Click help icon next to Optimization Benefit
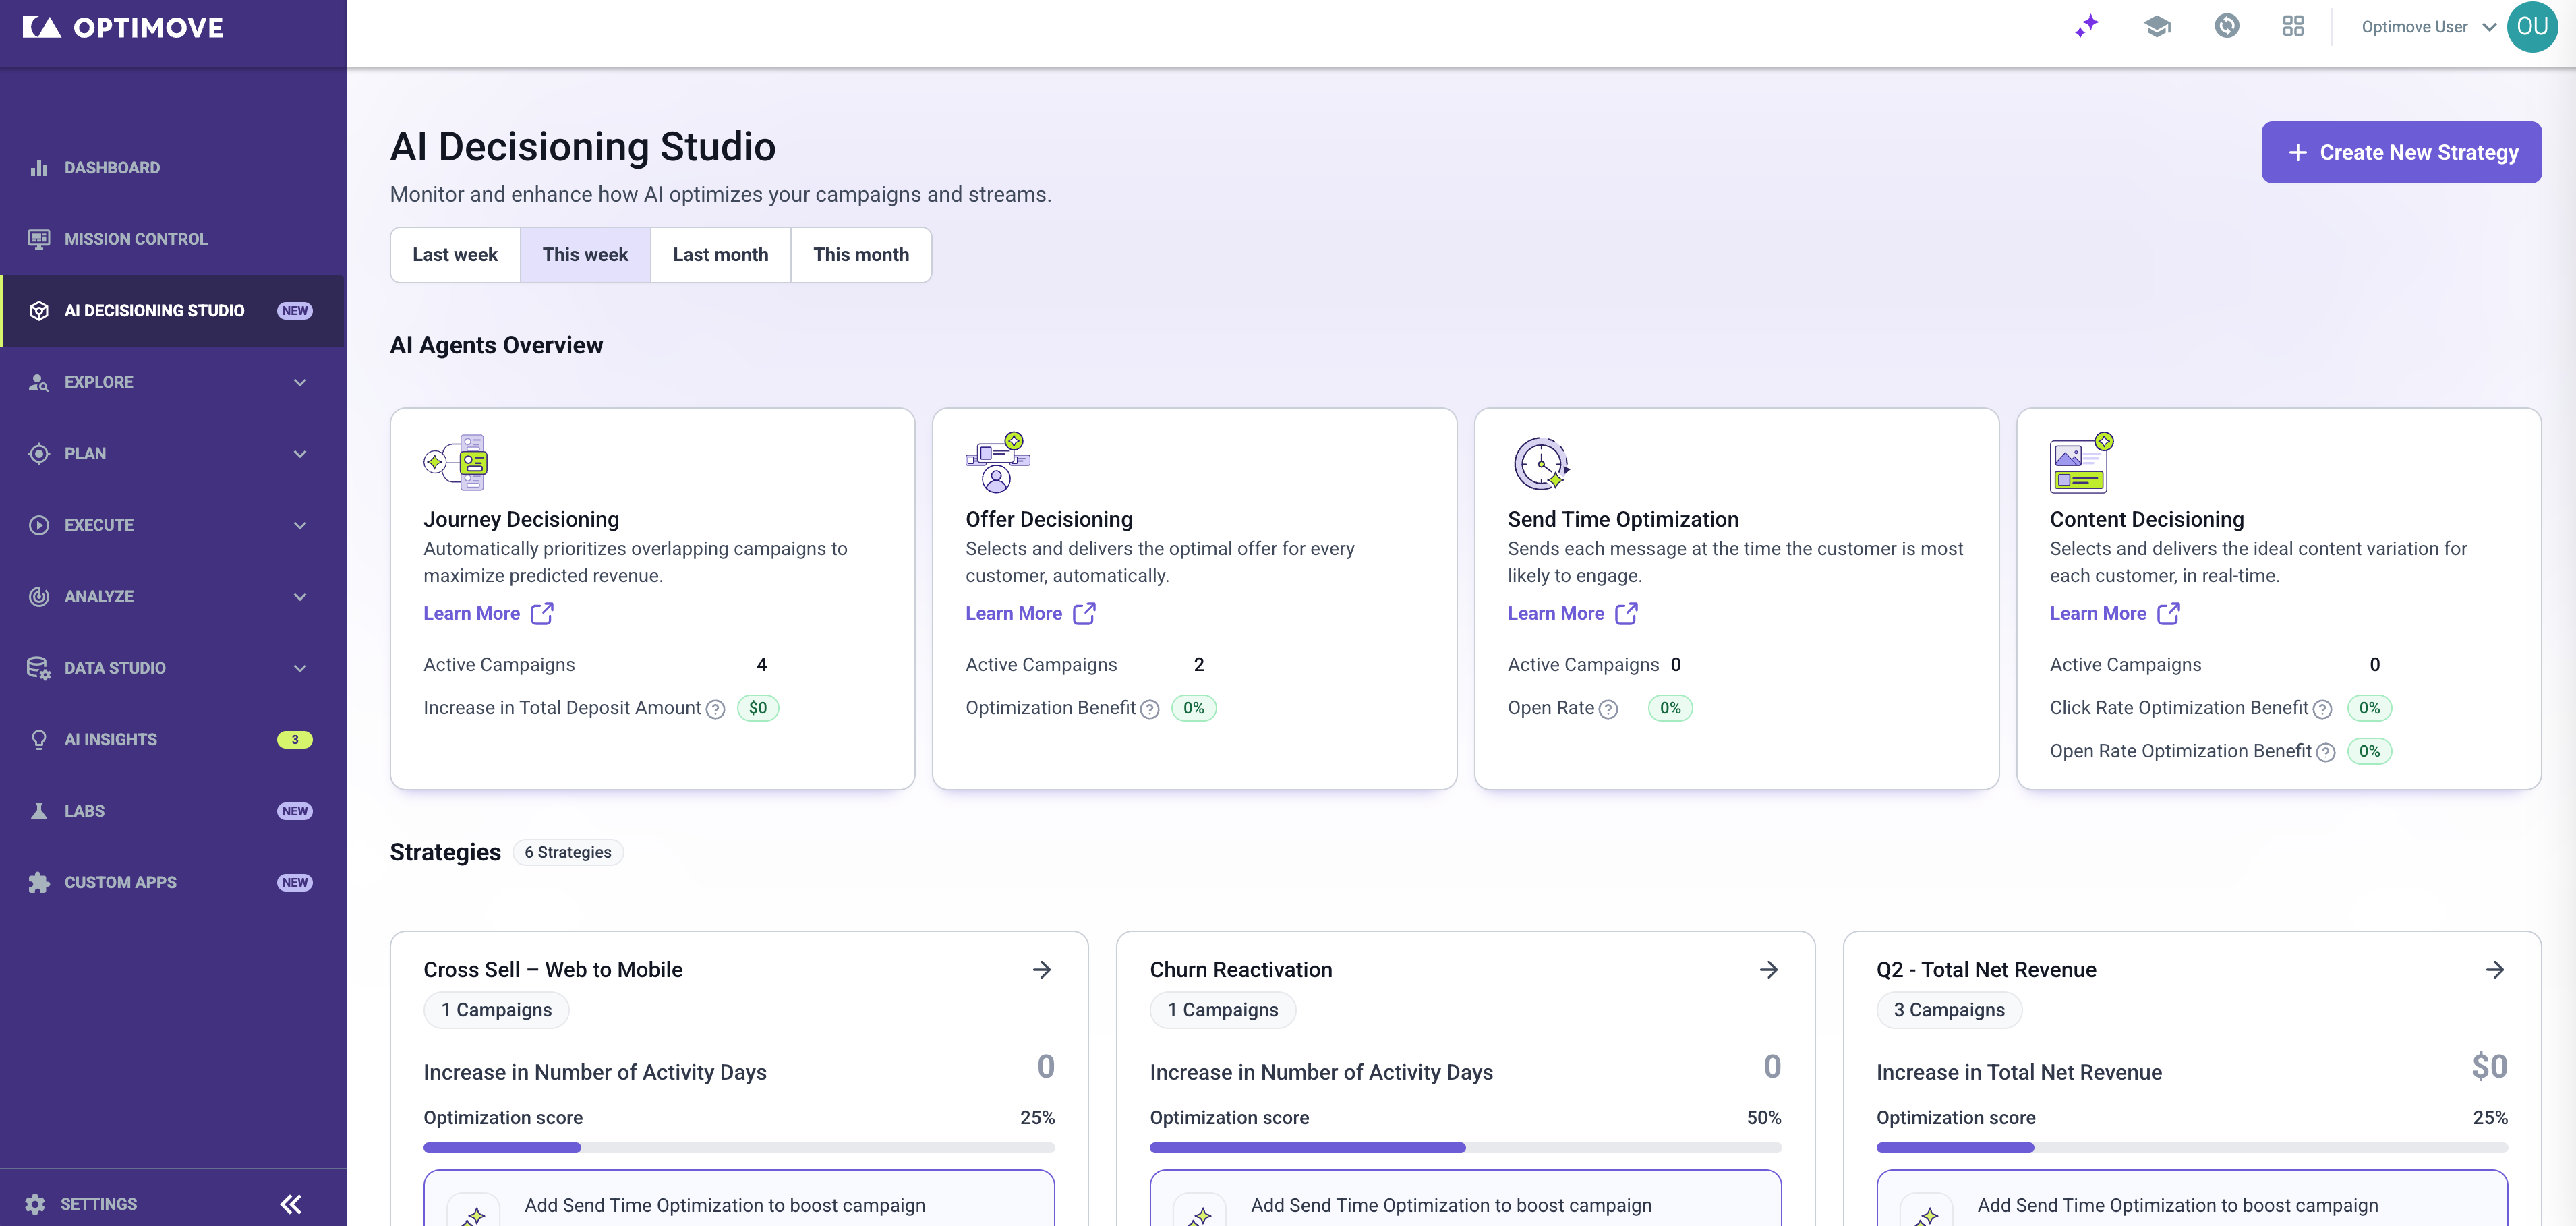The height and width of the screenshot is (1226, 2576). (x=1150, y=709)
